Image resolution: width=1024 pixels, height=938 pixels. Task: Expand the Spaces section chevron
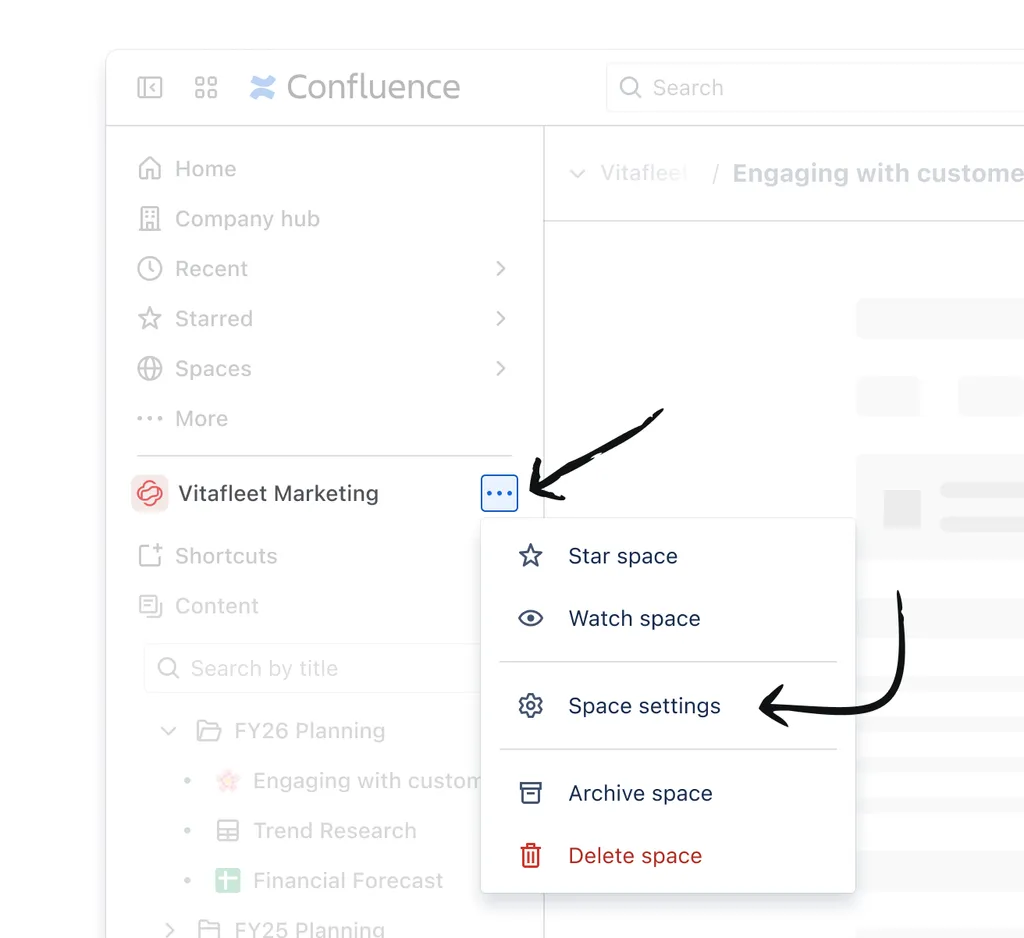click(x=500, y=368)
